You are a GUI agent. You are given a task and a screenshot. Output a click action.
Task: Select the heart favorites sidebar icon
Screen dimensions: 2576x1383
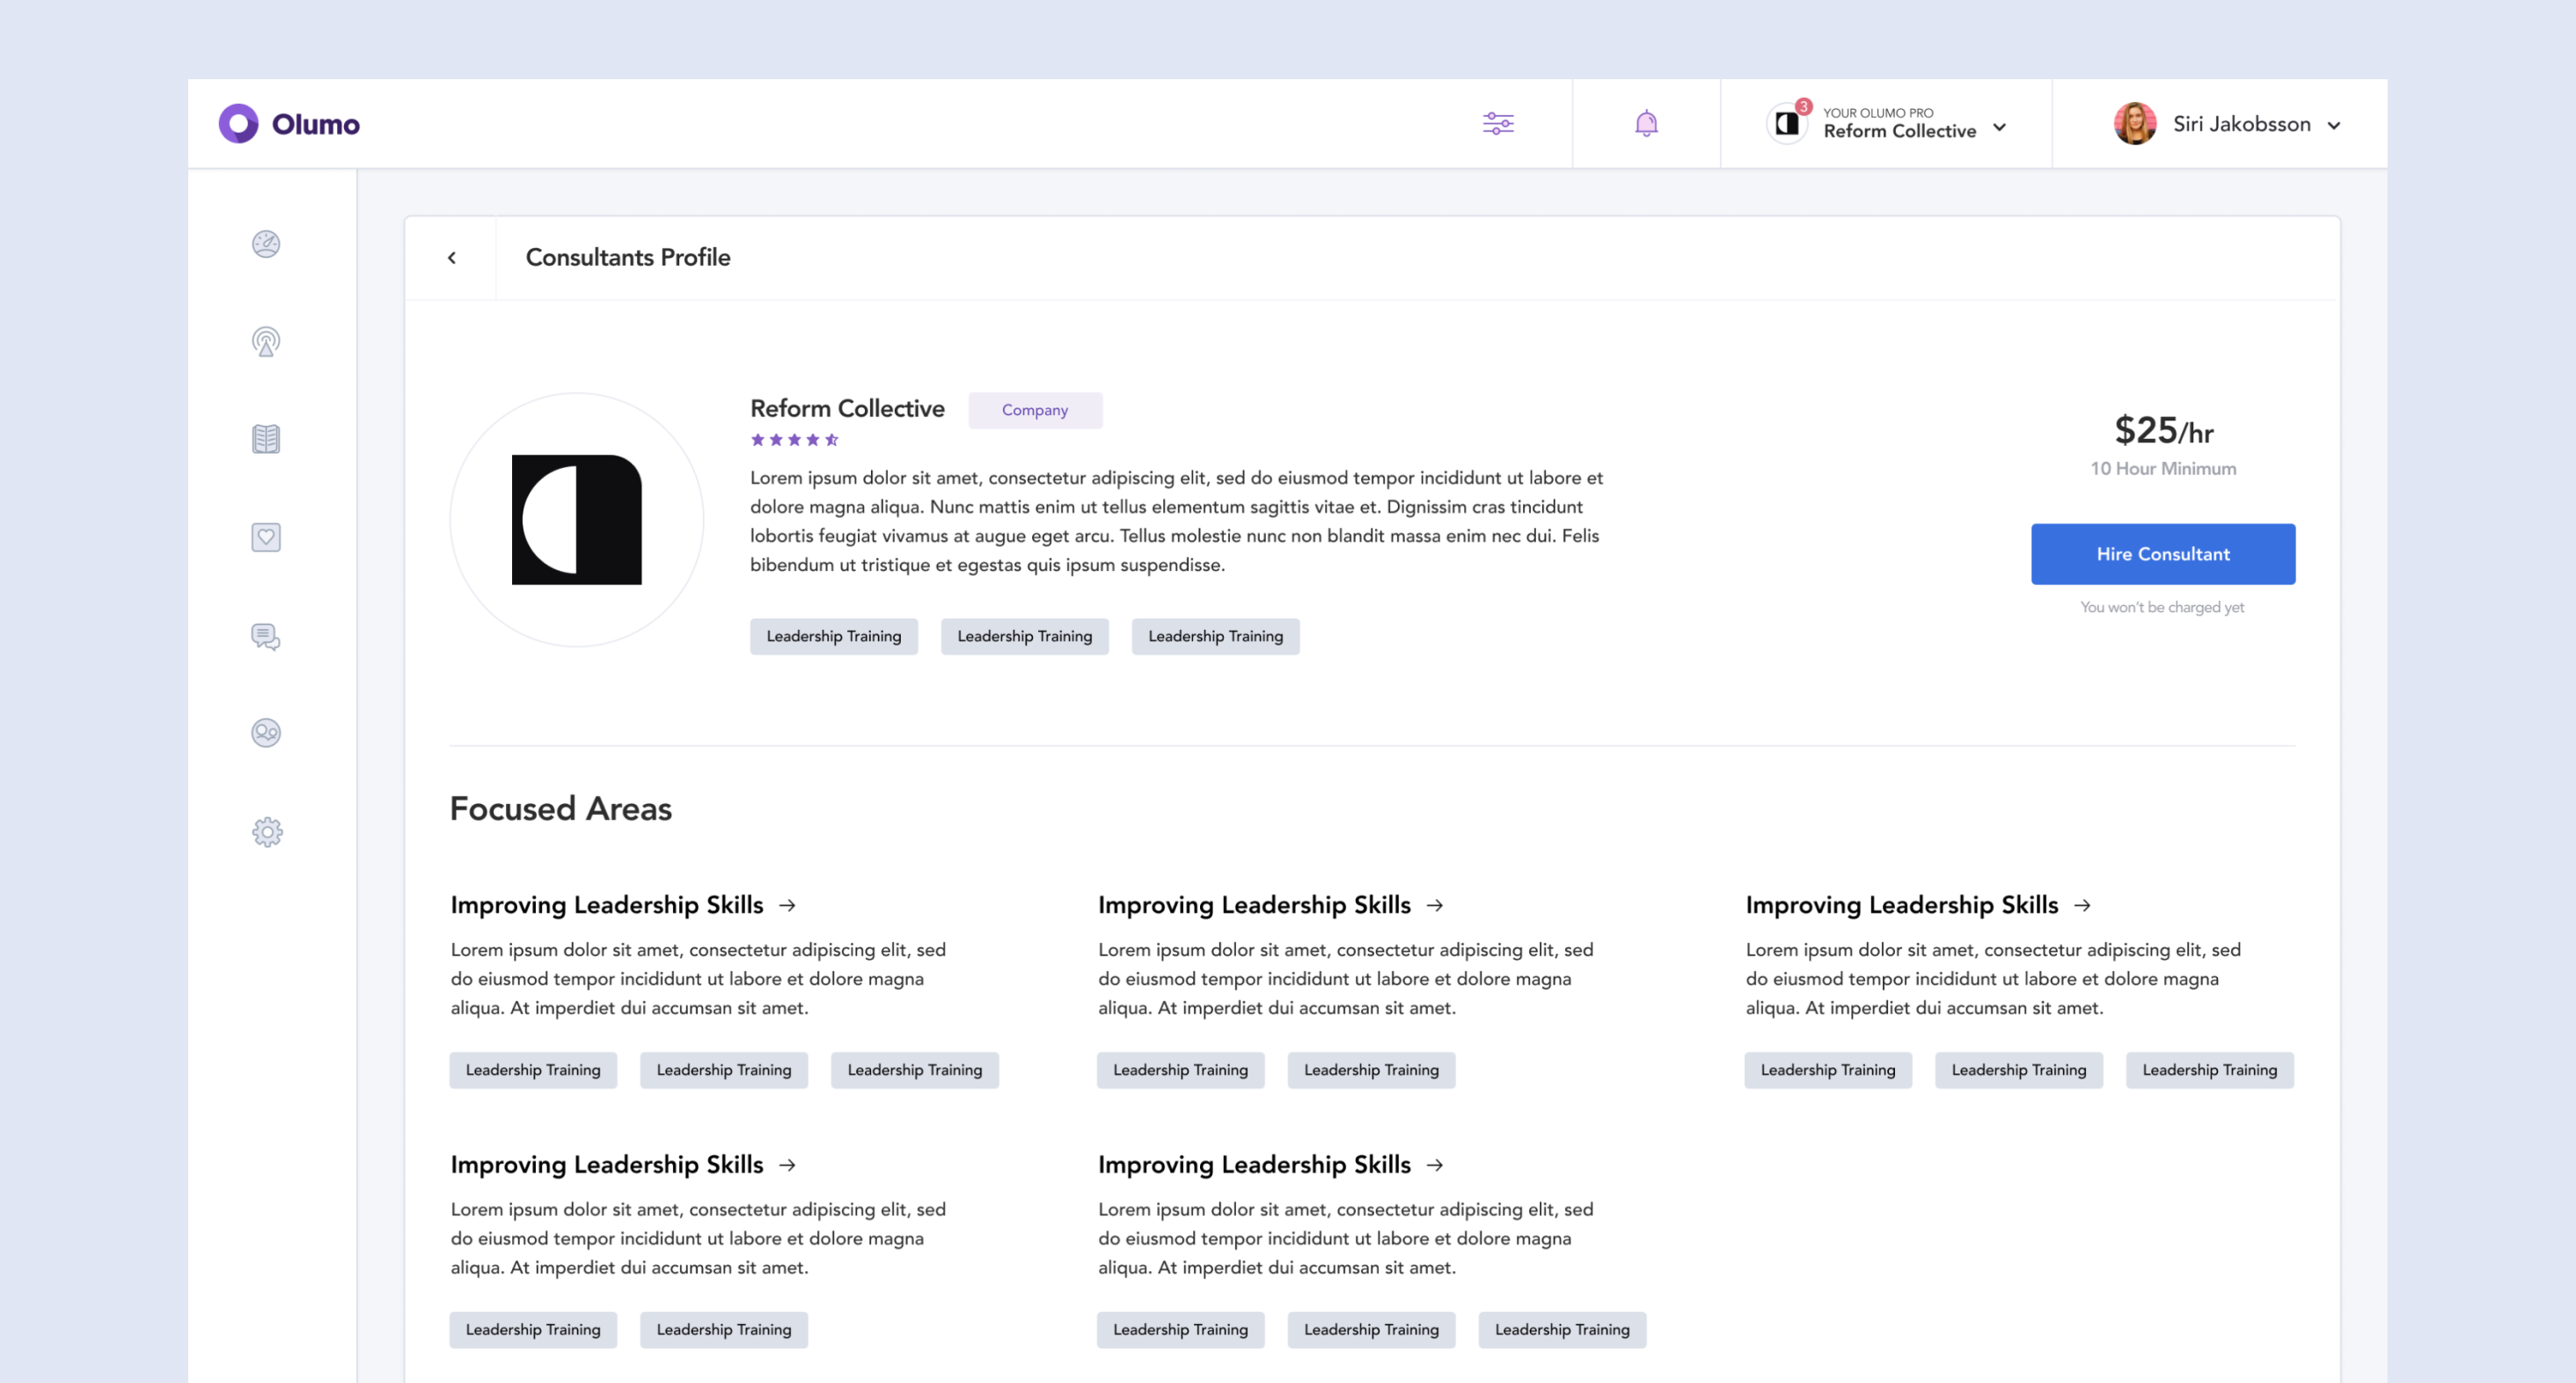[266, 537]
